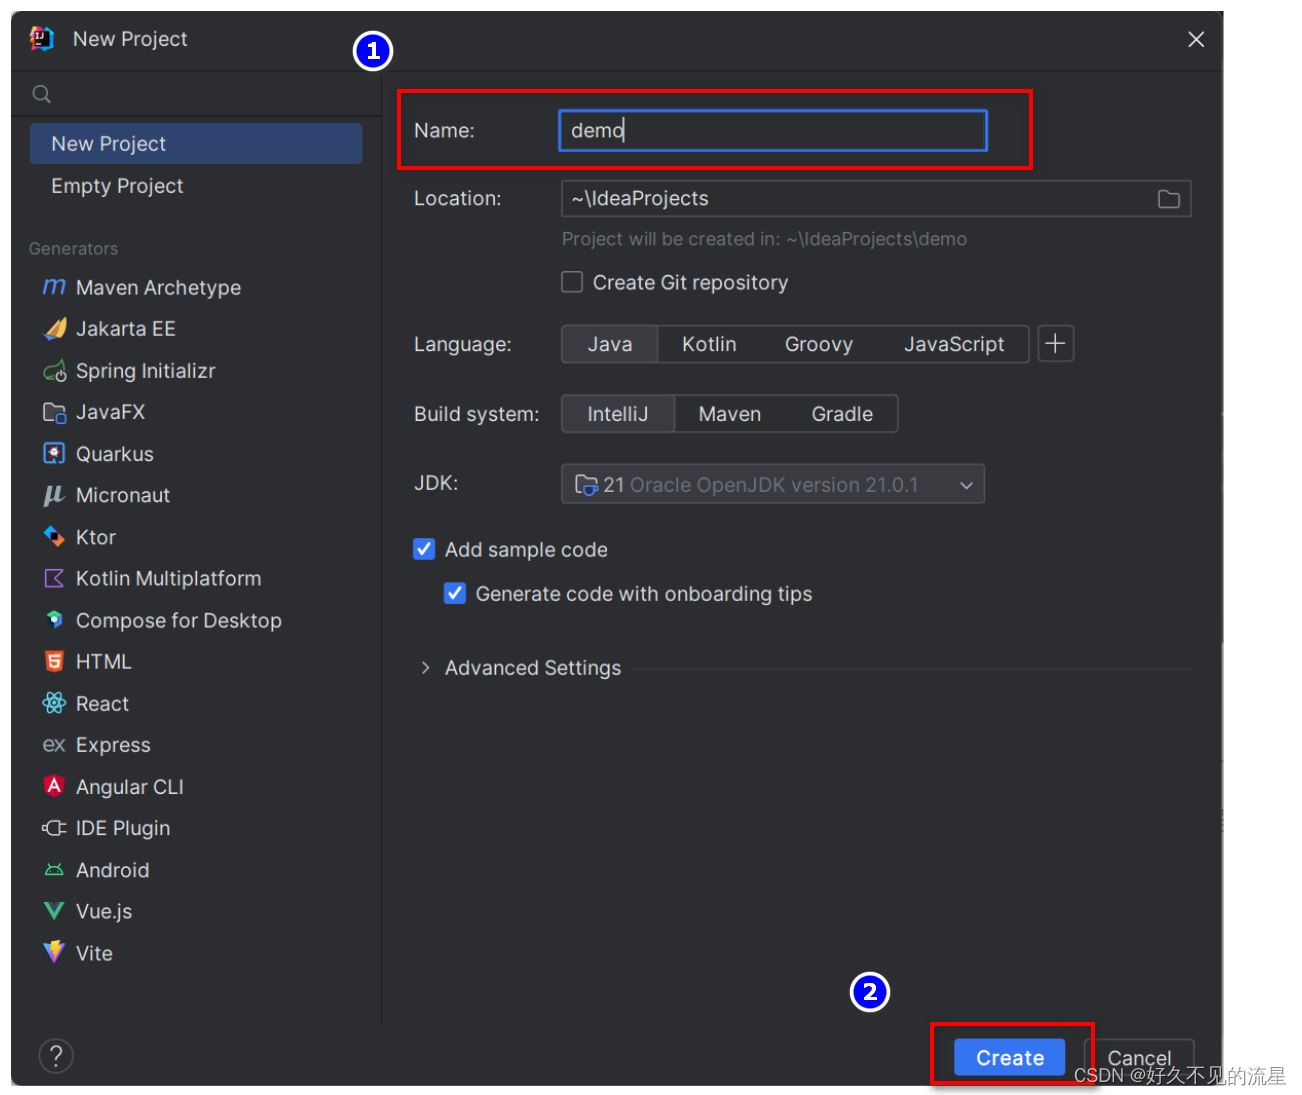Viewport: 1302px width, 1095px height.
Task: Select the Angular CLI generator label
Action: click(x=130, y=787)
